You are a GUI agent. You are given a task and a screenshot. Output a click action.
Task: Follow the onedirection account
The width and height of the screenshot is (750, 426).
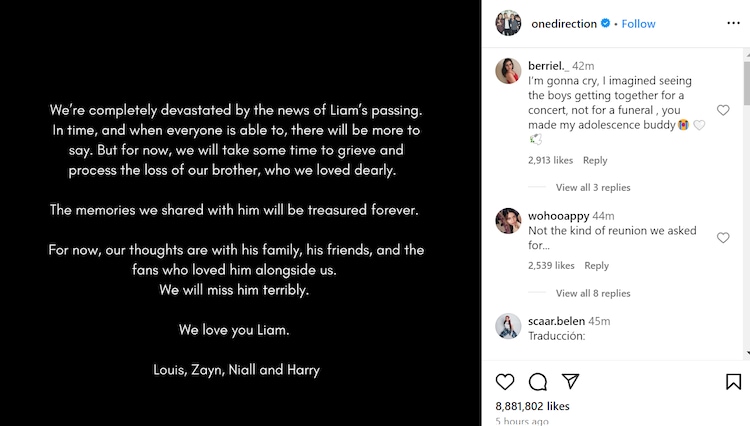(639, 24)
